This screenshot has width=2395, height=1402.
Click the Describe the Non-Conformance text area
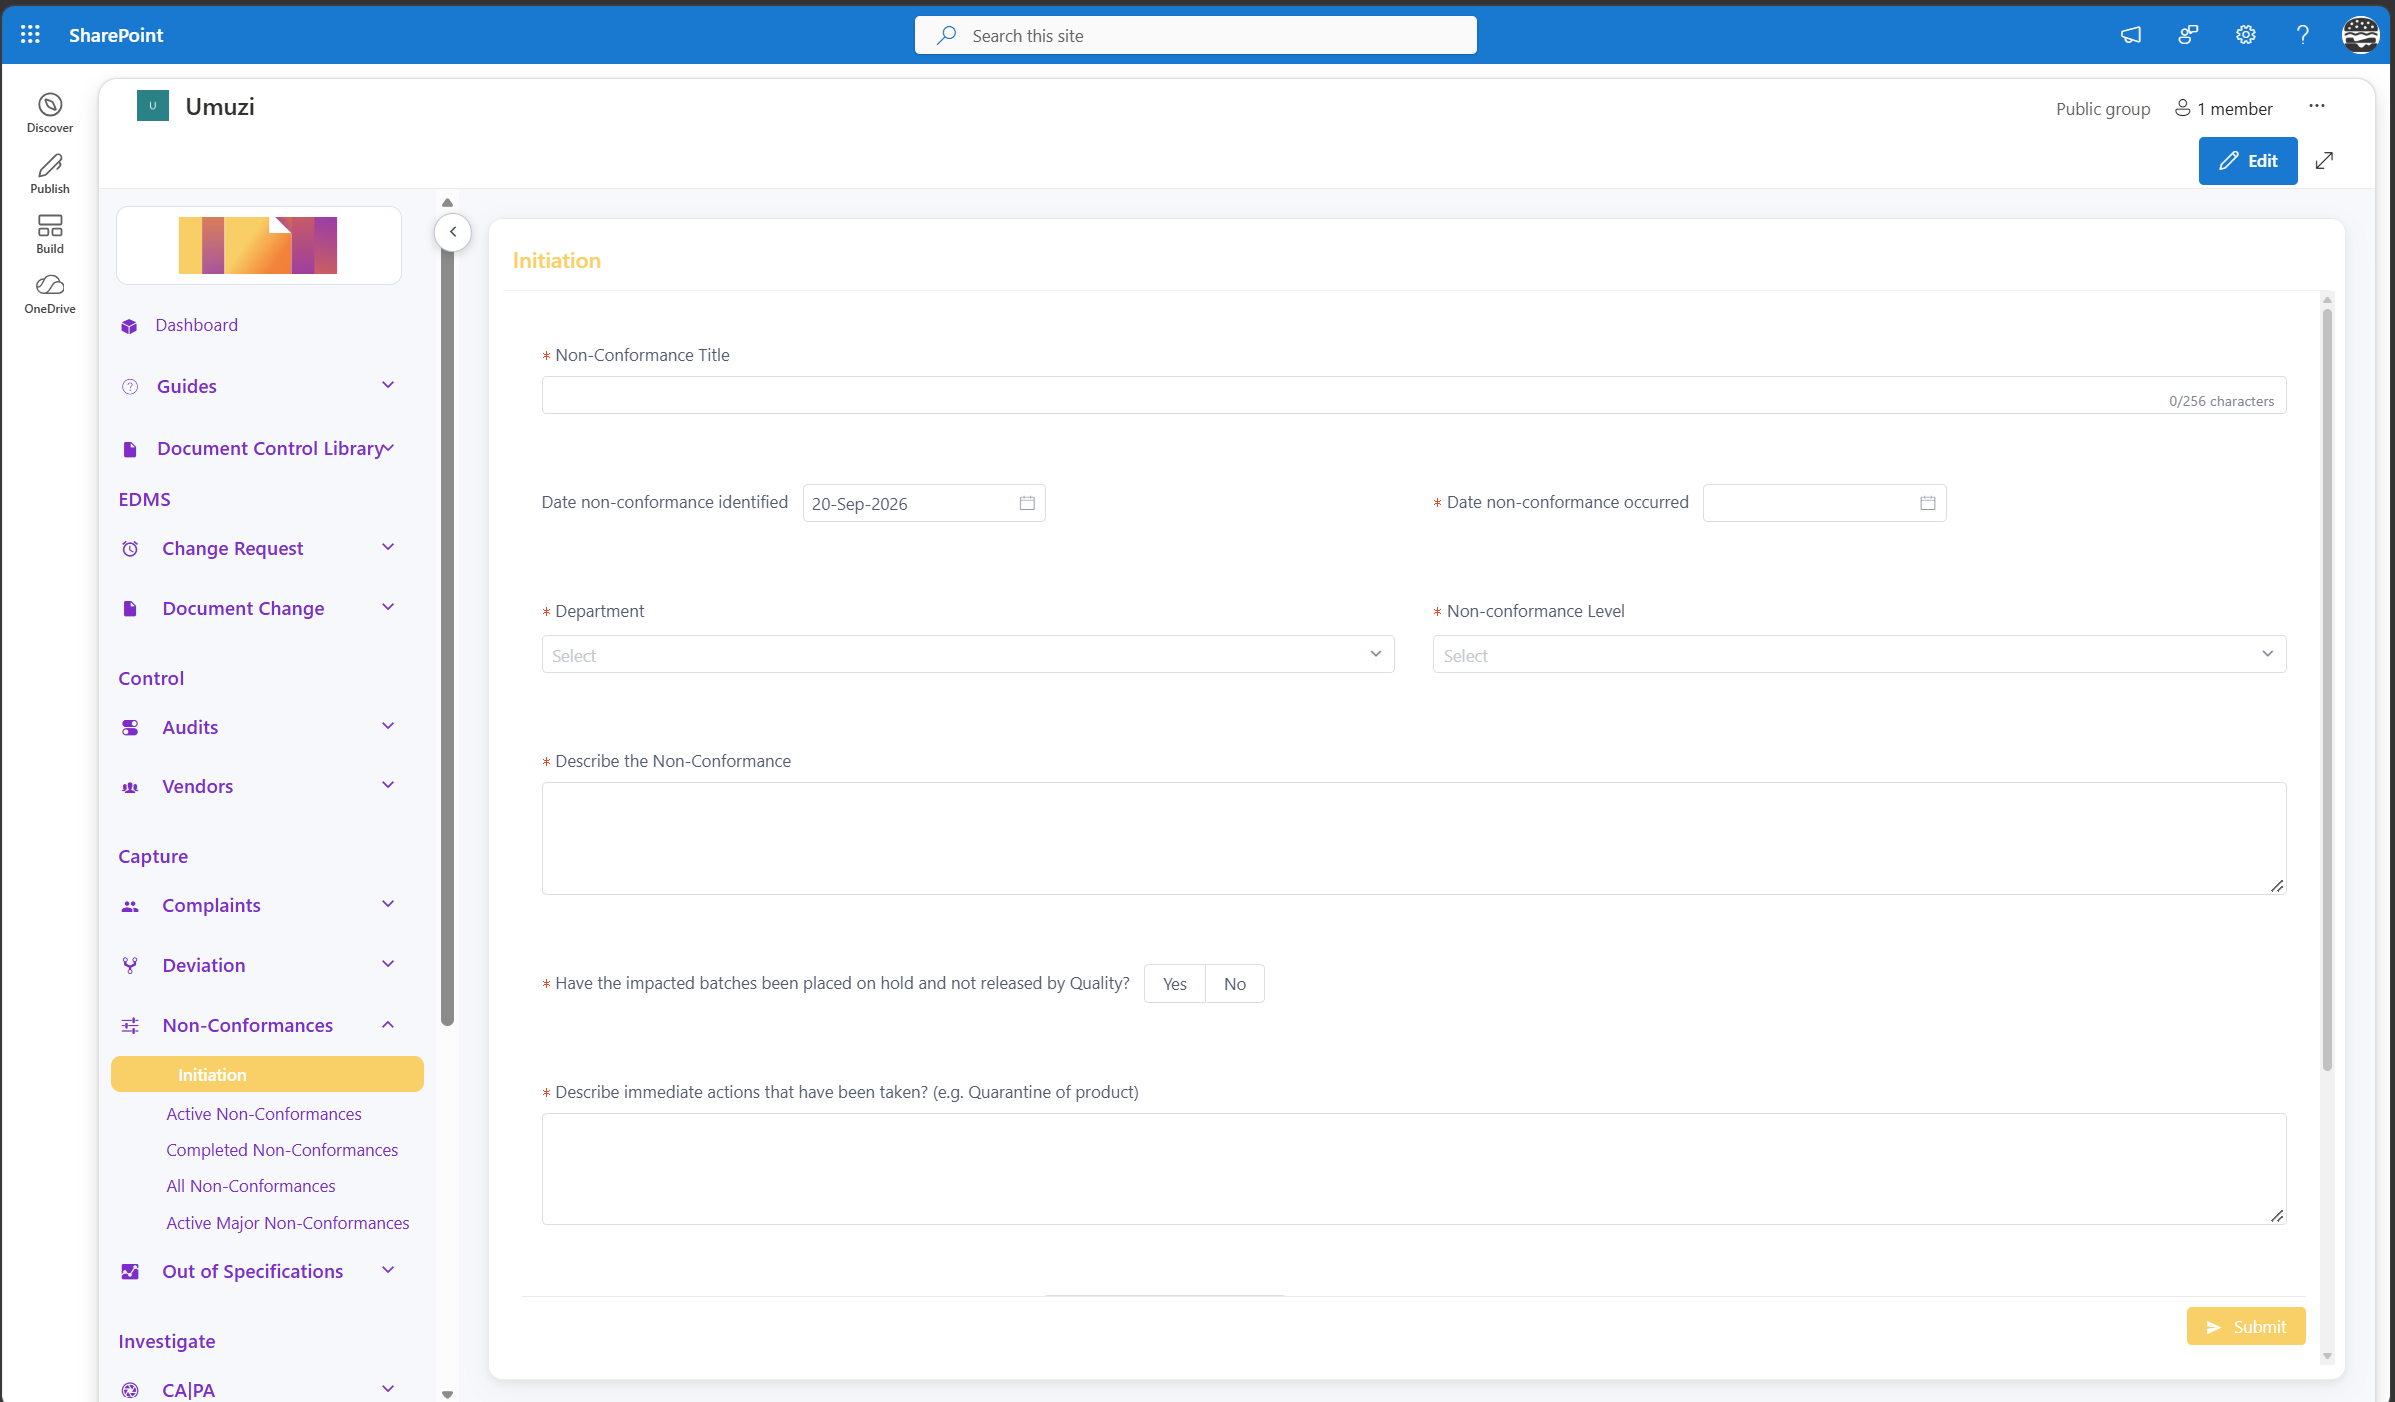pyautogui.click(x=1414, y=838)
